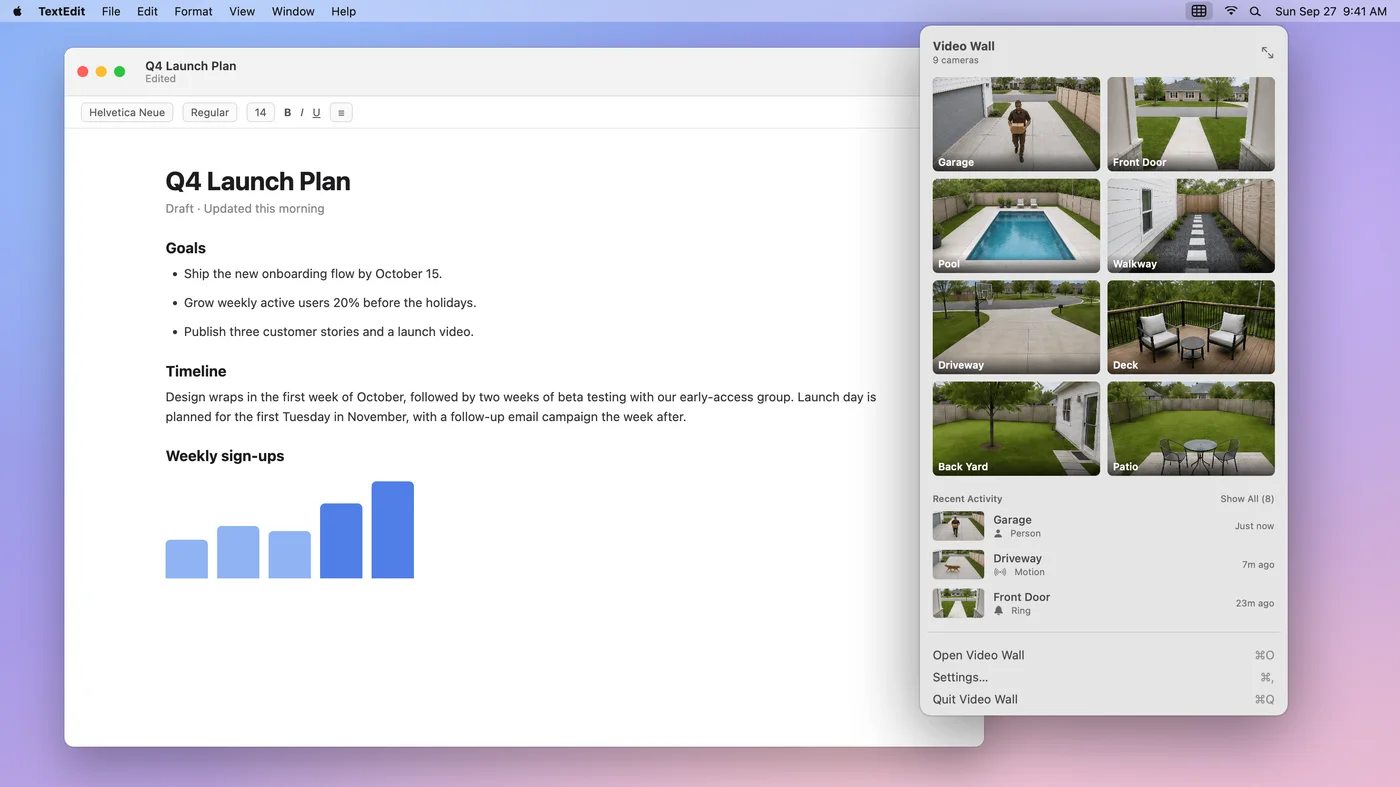Toggle underline formatting
The image size is (1400, 787).
(x=316, y=113)
